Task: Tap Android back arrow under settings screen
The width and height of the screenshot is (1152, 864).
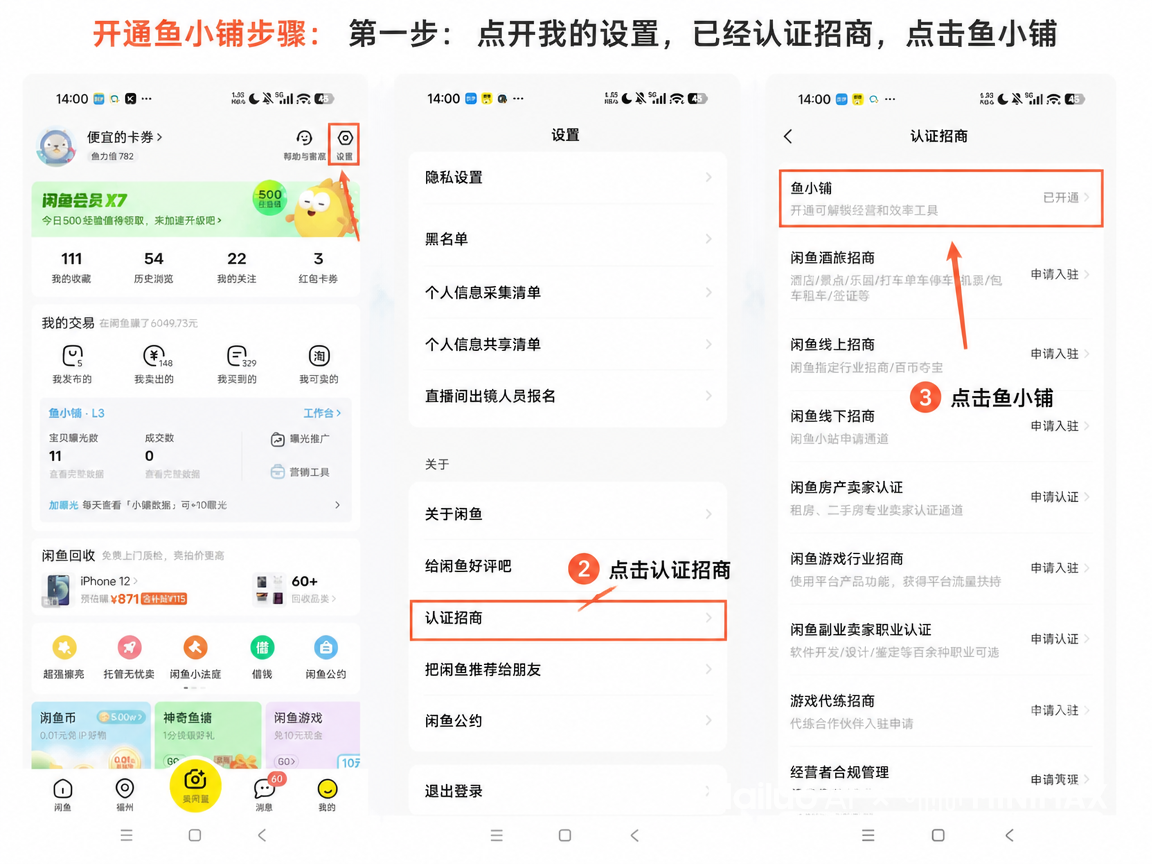Action: point(635,835)
